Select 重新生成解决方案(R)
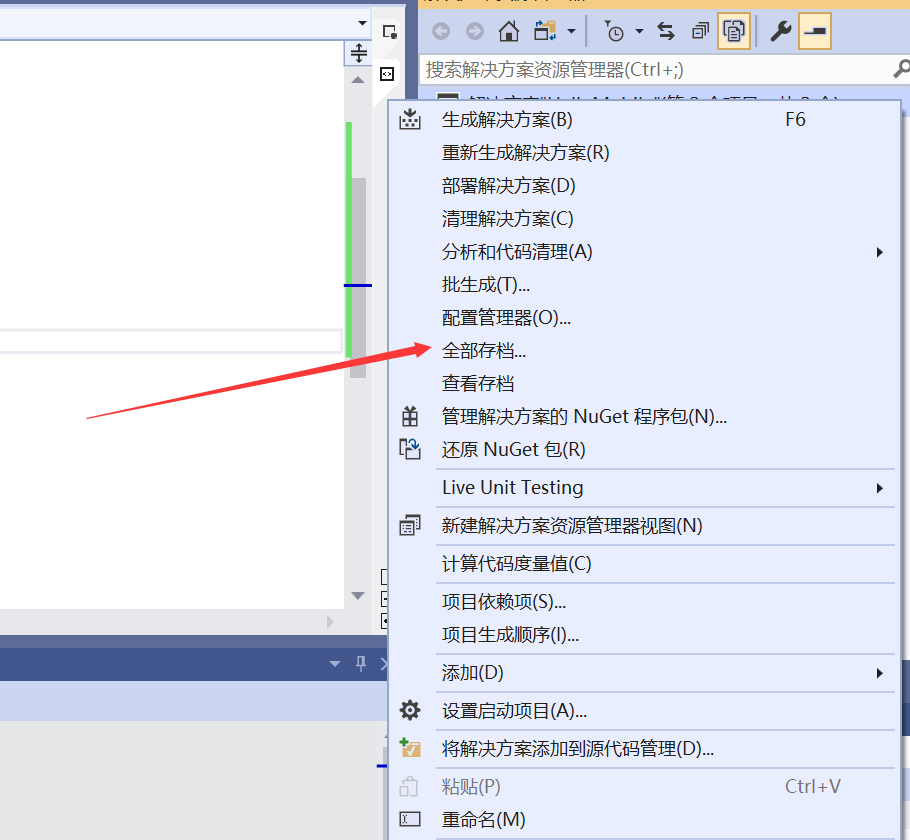Viewport: 910px width, 840px height. point(644,153)
